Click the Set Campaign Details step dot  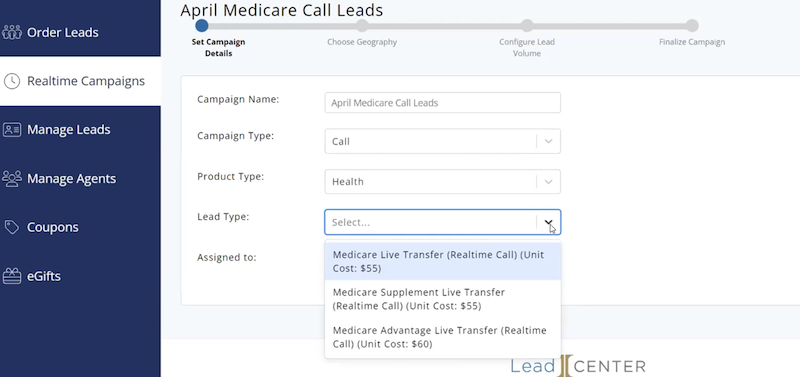pos(202,25)
